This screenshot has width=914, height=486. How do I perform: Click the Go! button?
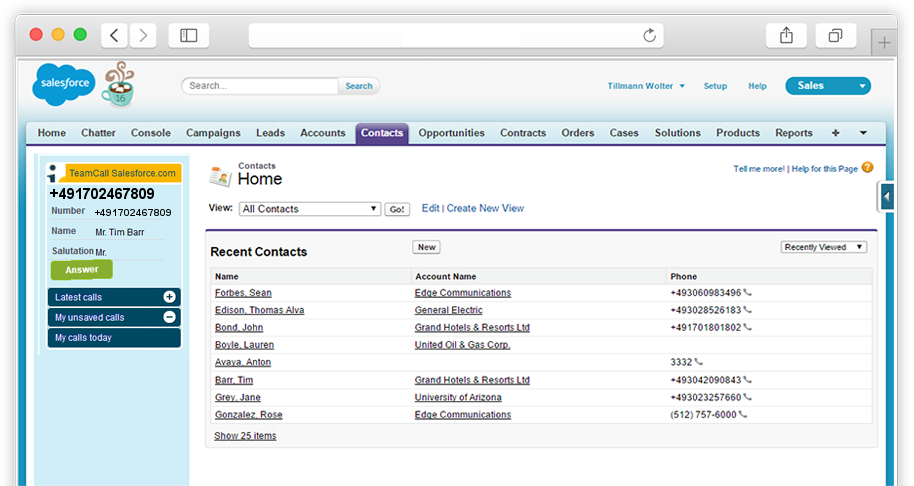[x=397, y=209]
